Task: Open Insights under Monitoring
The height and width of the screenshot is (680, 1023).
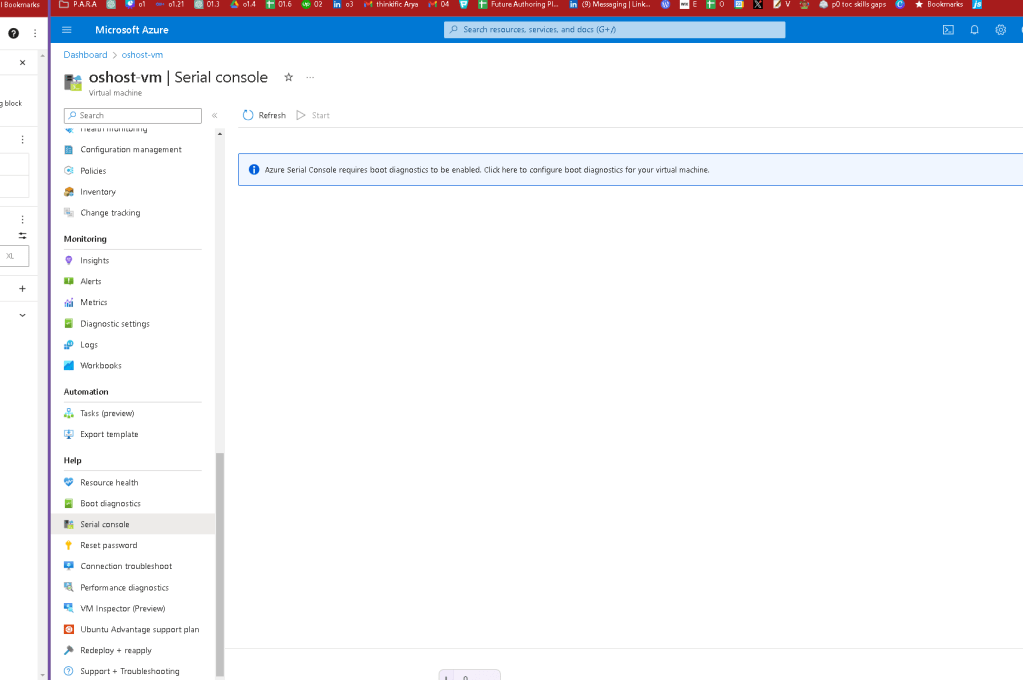Action: [95, 260]
